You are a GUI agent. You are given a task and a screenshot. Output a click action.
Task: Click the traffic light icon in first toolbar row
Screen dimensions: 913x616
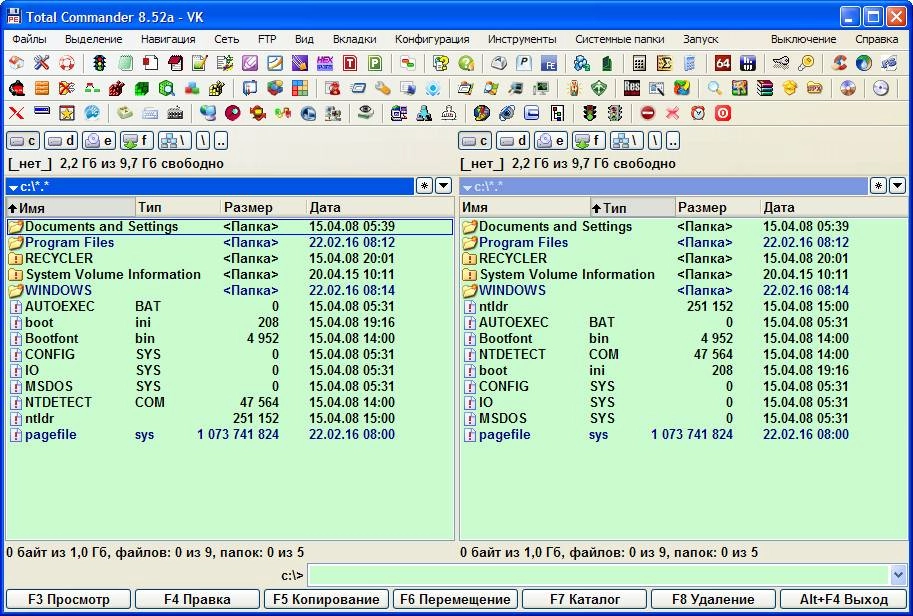pyautogui.click(x=100, y=63)
